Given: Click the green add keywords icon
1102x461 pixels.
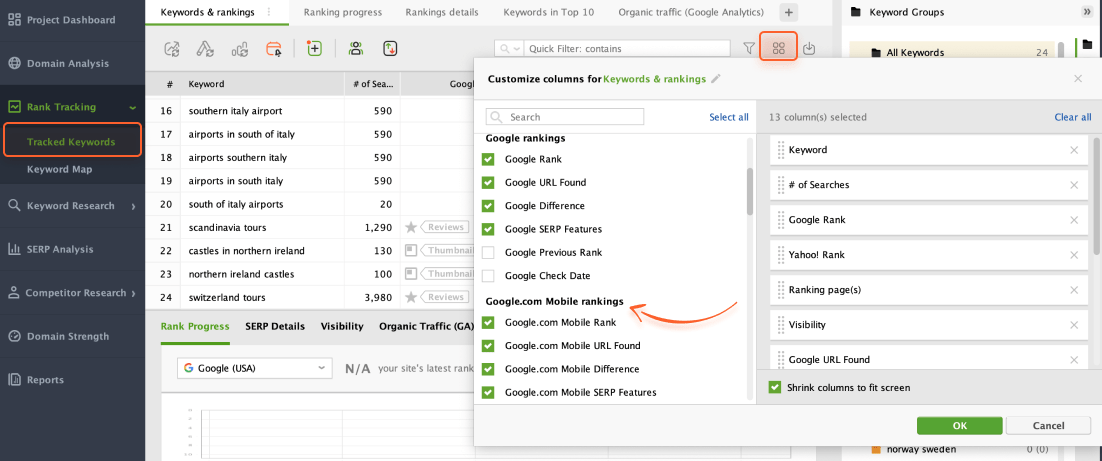Looking at the screenshot, I should [314, 48].
